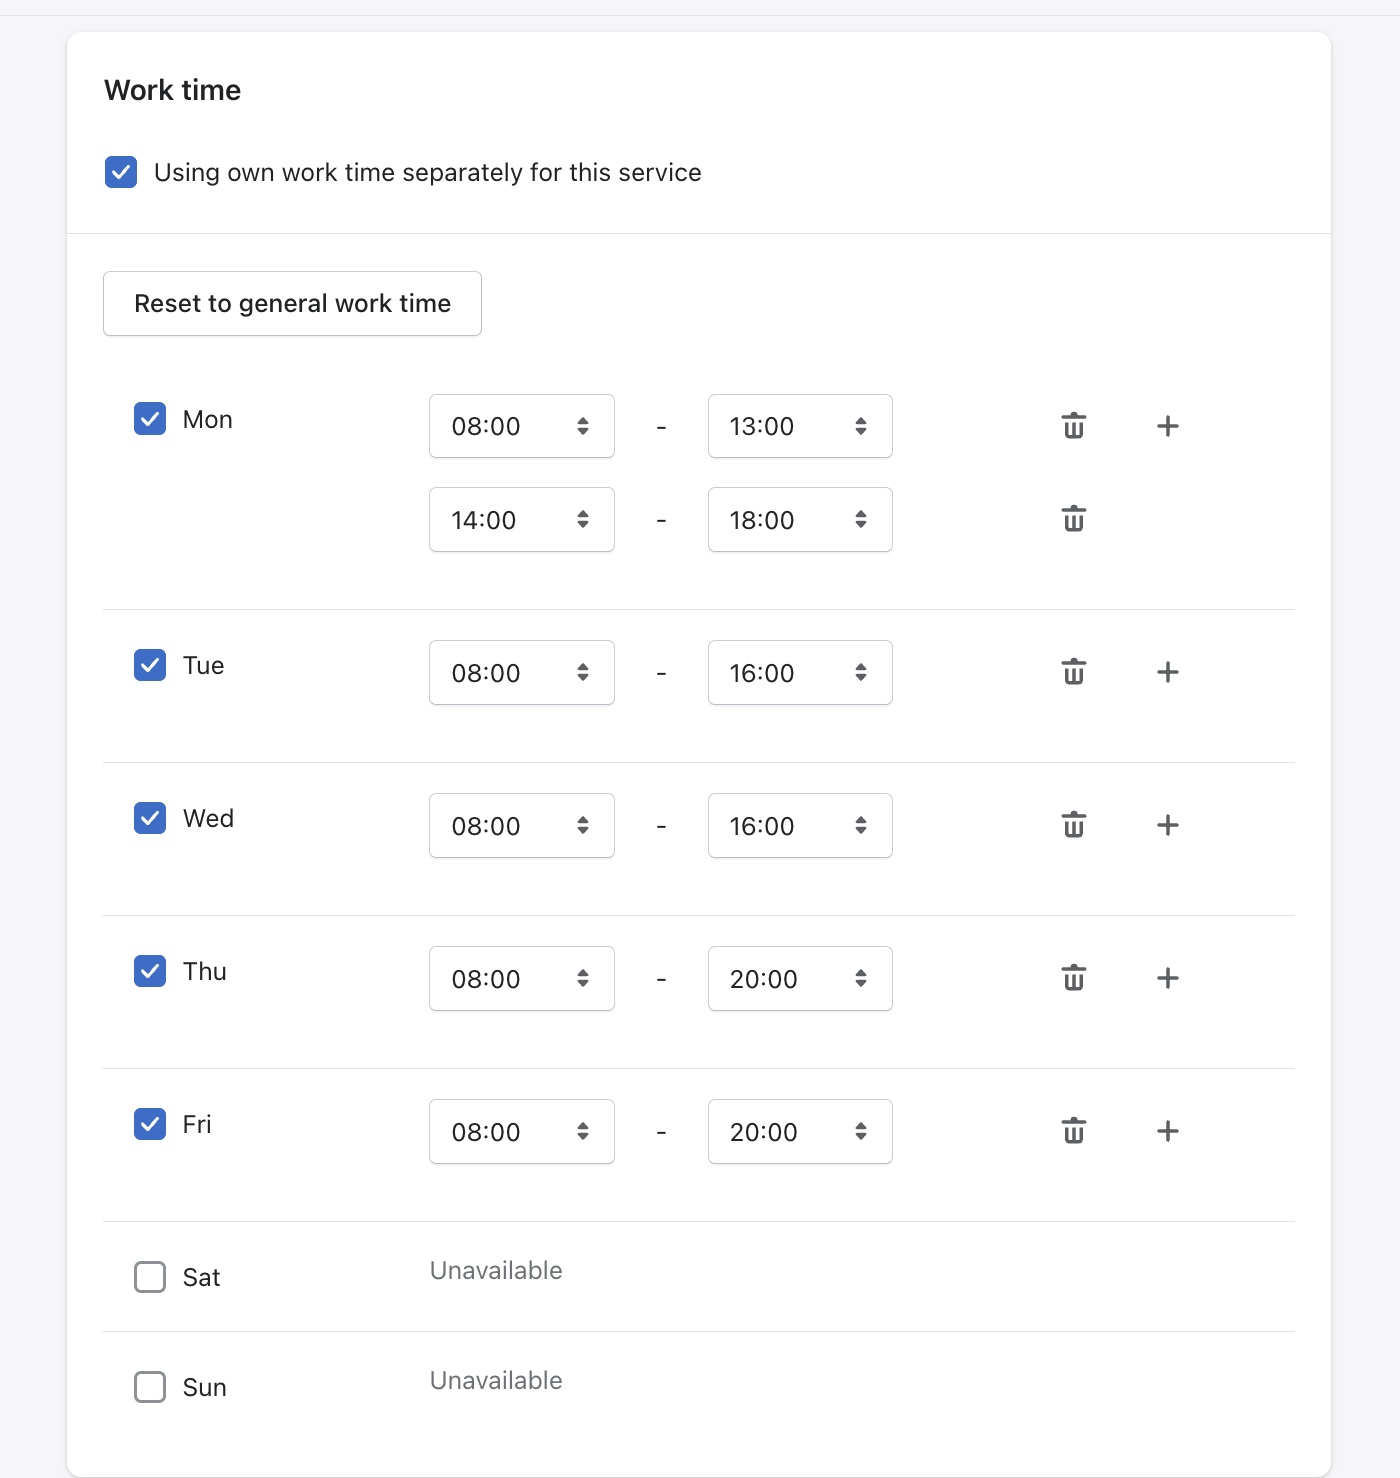Add another interval to Monday
Viewport: 1400px width, 1478px height.
click(1167, 425)
